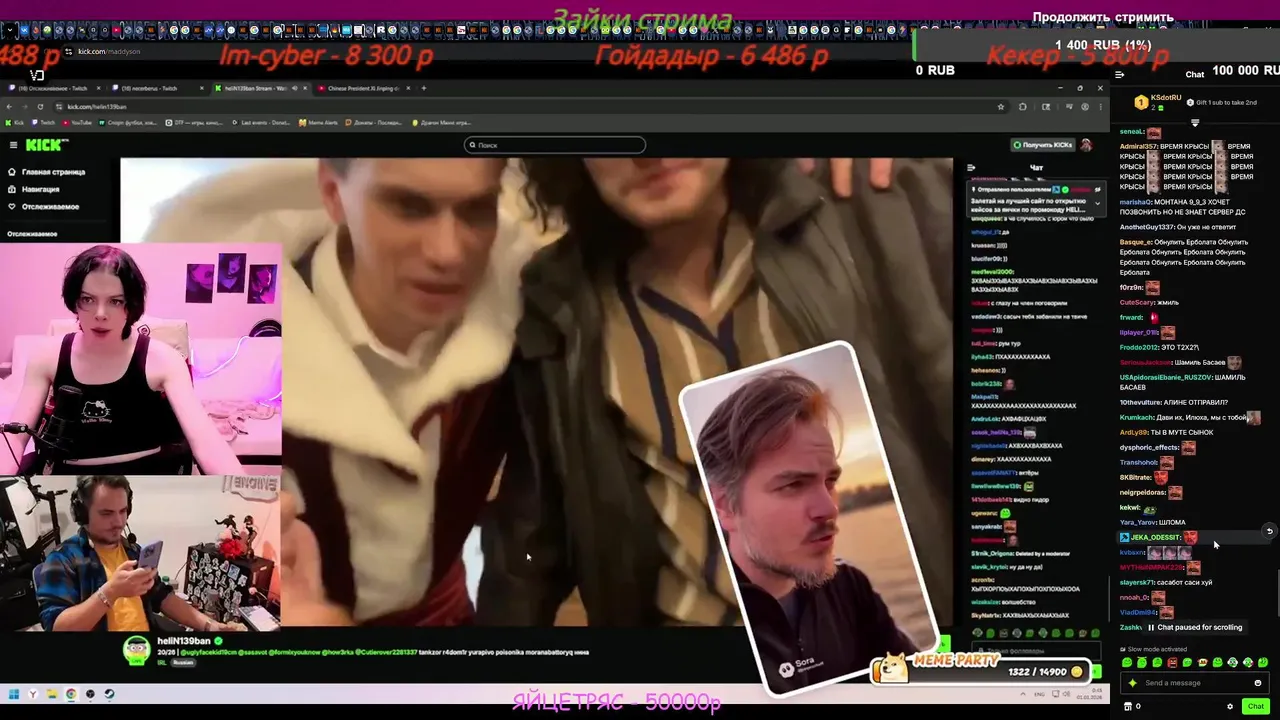Go back in browser
Image resolution: width=1280 pixels, height=720 pixels.
point(10,107)
